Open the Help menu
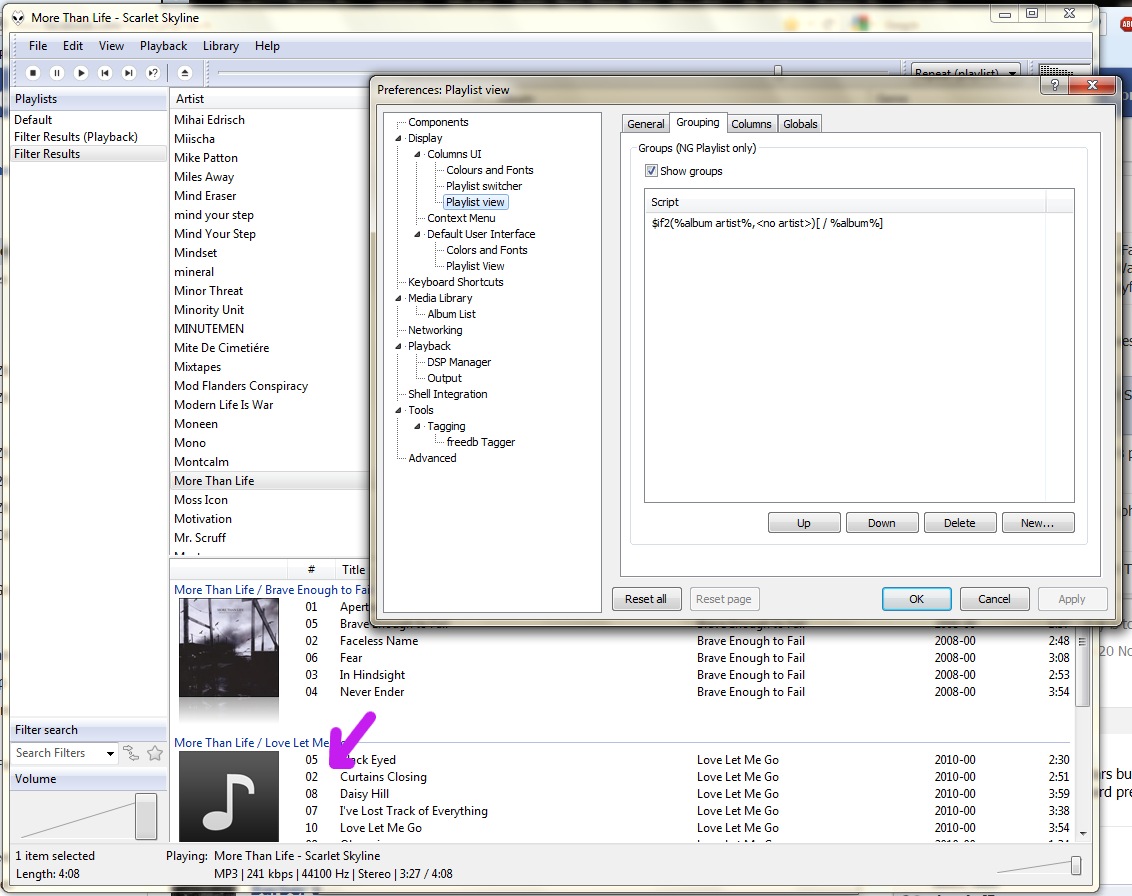Screen dimensions: 1132x896 click(267, 46)
